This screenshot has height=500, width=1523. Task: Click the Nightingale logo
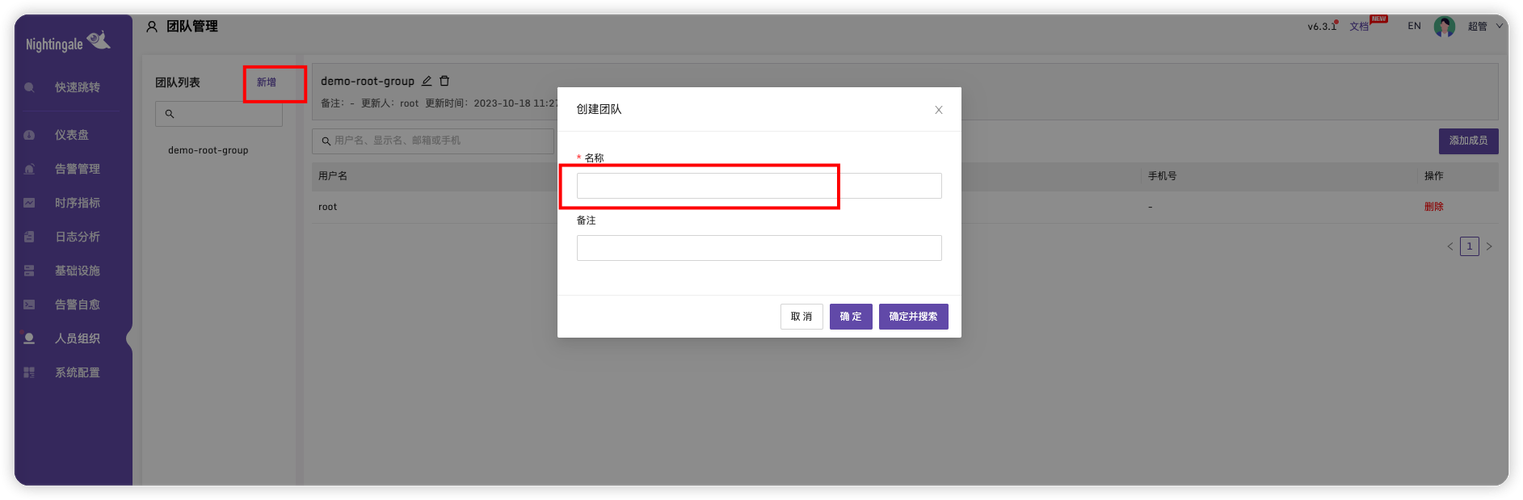[x=68, y=41]
